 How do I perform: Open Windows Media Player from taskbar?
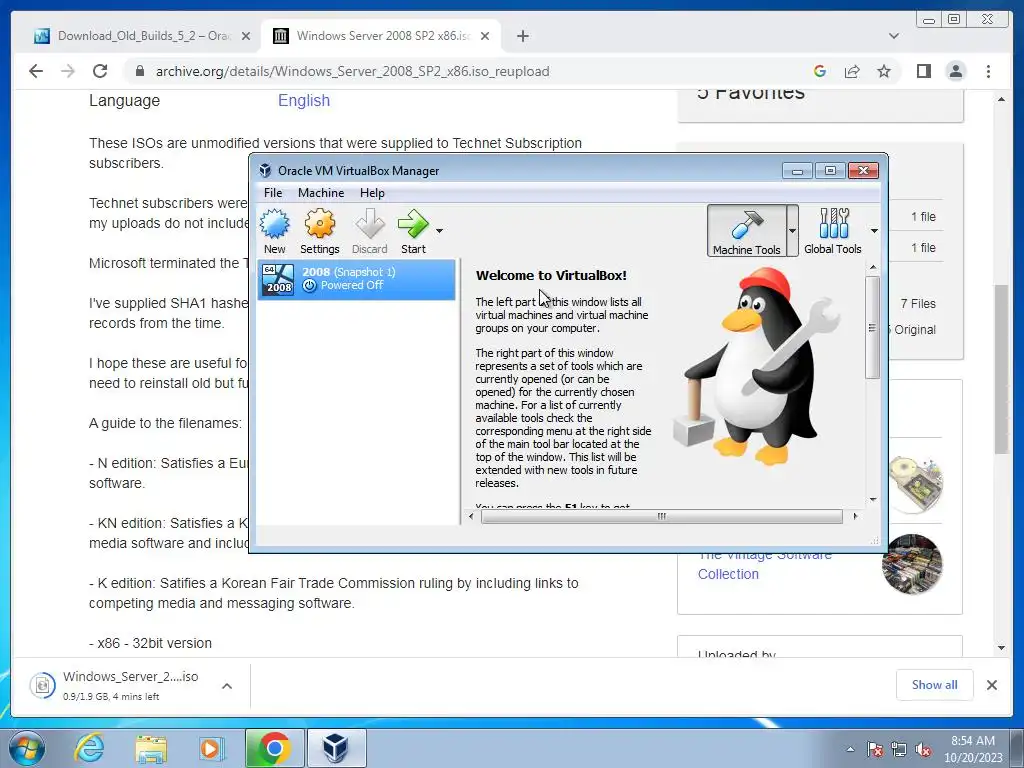pyautogui.click(x=211, y=748)
